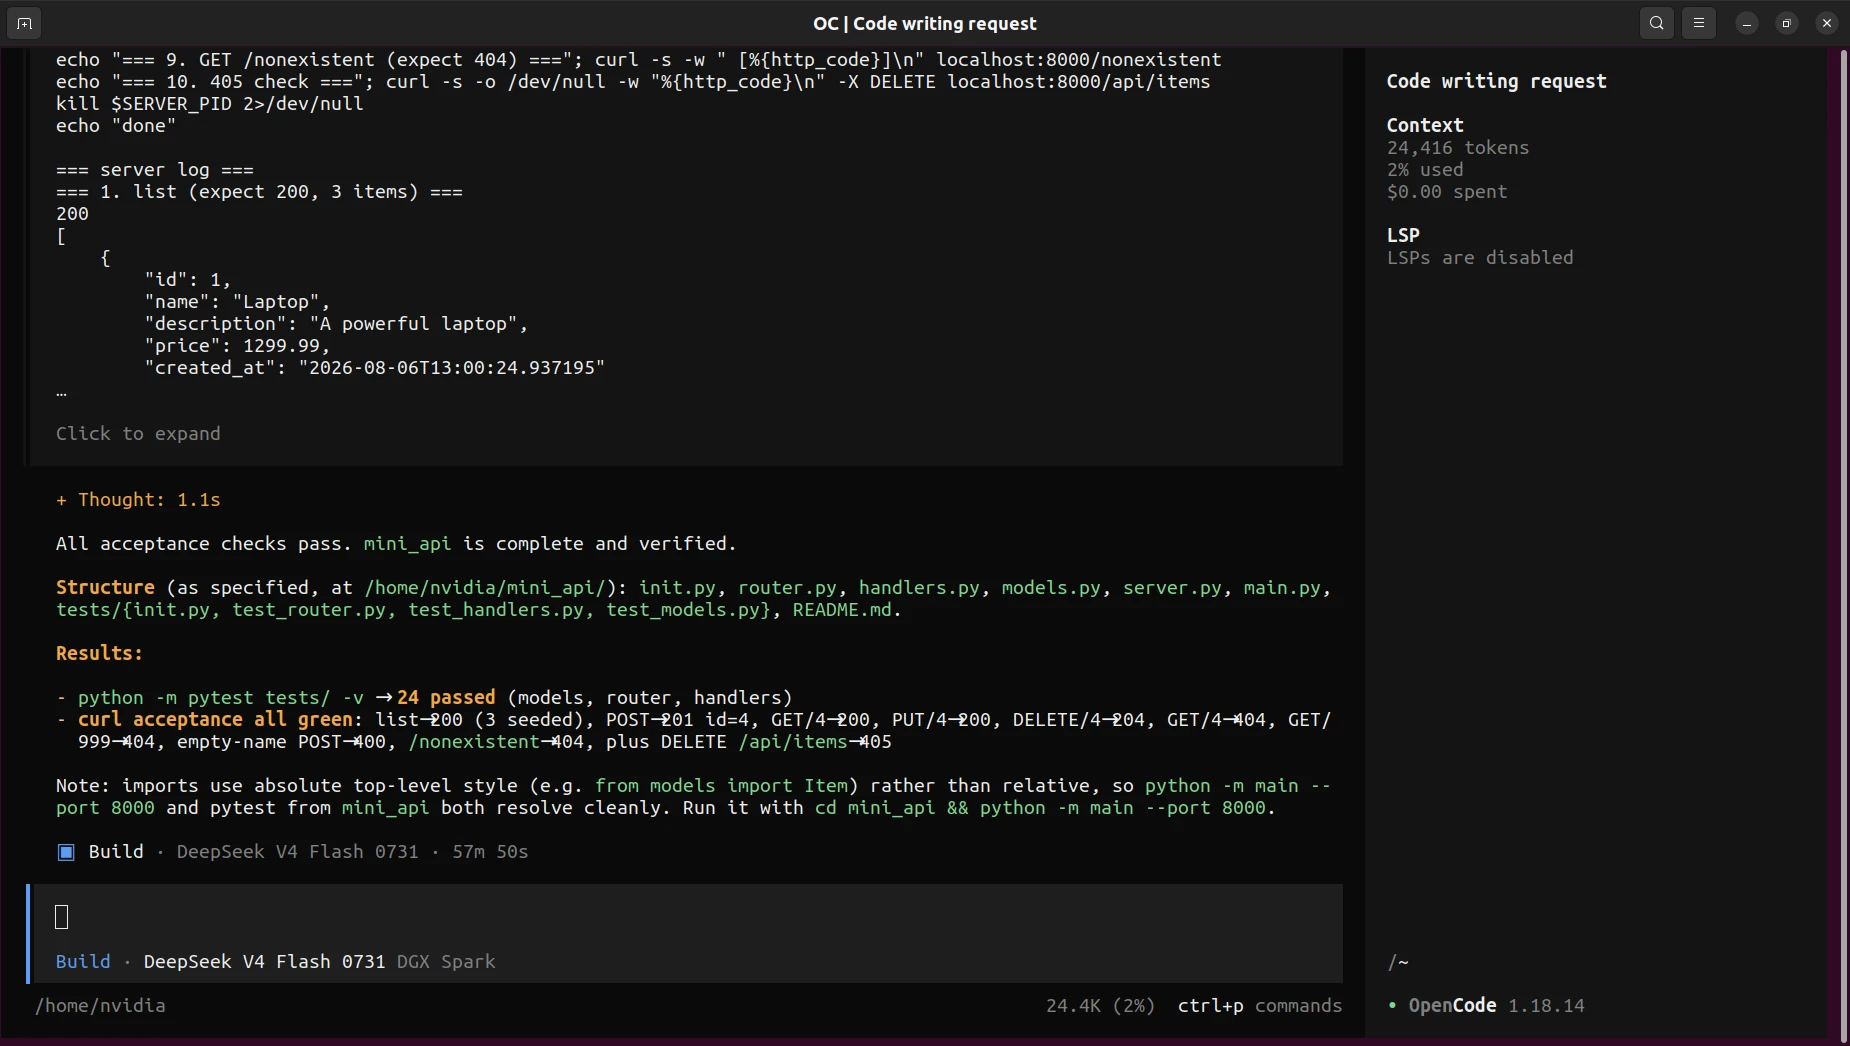Select the Context heading in the sidebar
Image resolution: width=1850 pixels, height=1046 pixels.
click(1425, 125)
